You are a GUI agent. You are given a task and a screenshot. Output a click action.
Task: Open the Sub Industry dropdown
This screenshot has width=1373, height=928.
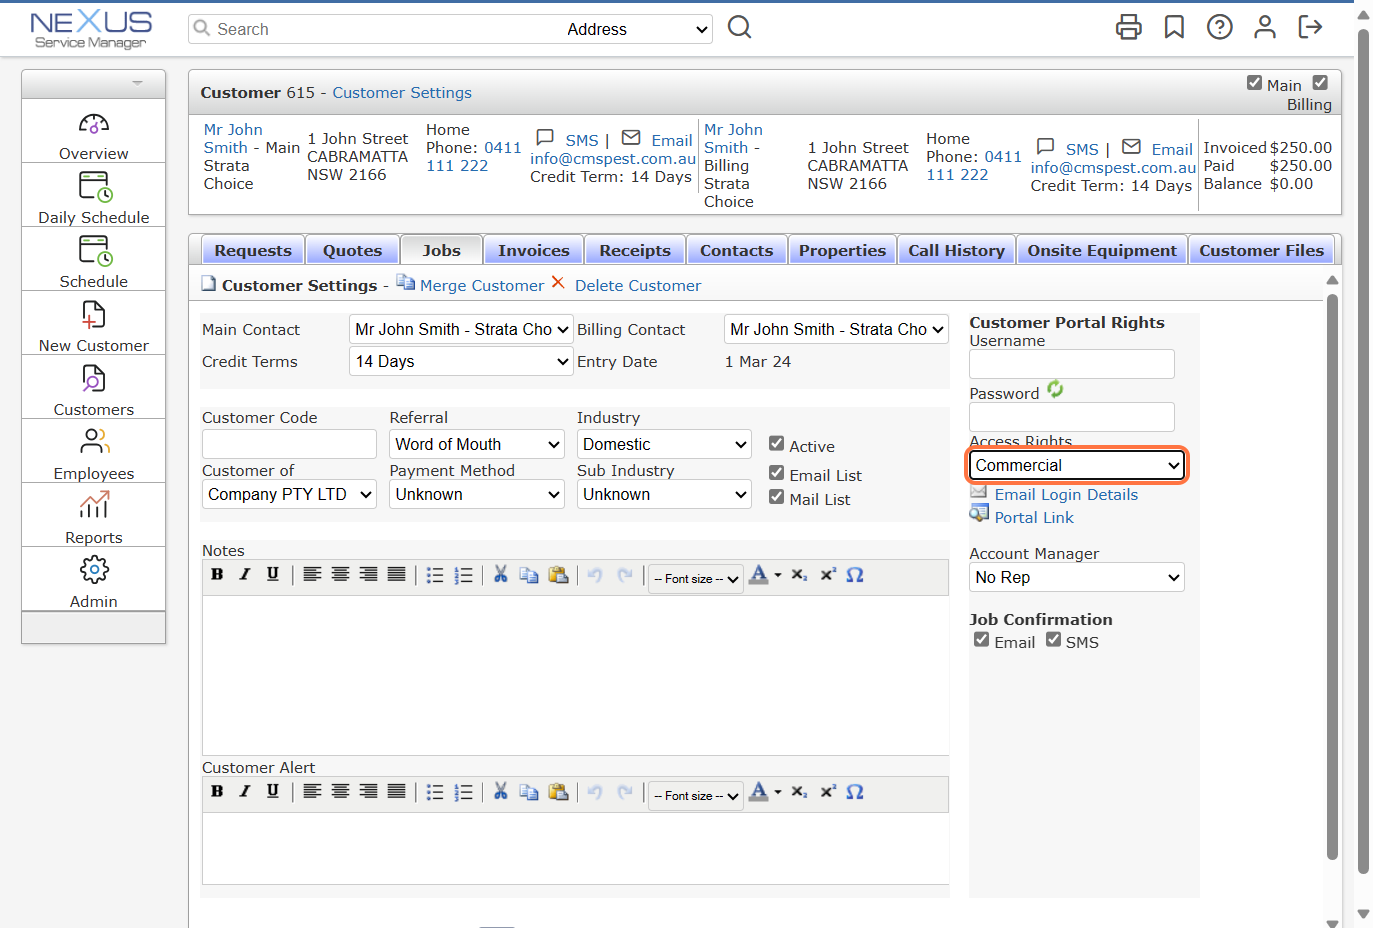point(664,494)
